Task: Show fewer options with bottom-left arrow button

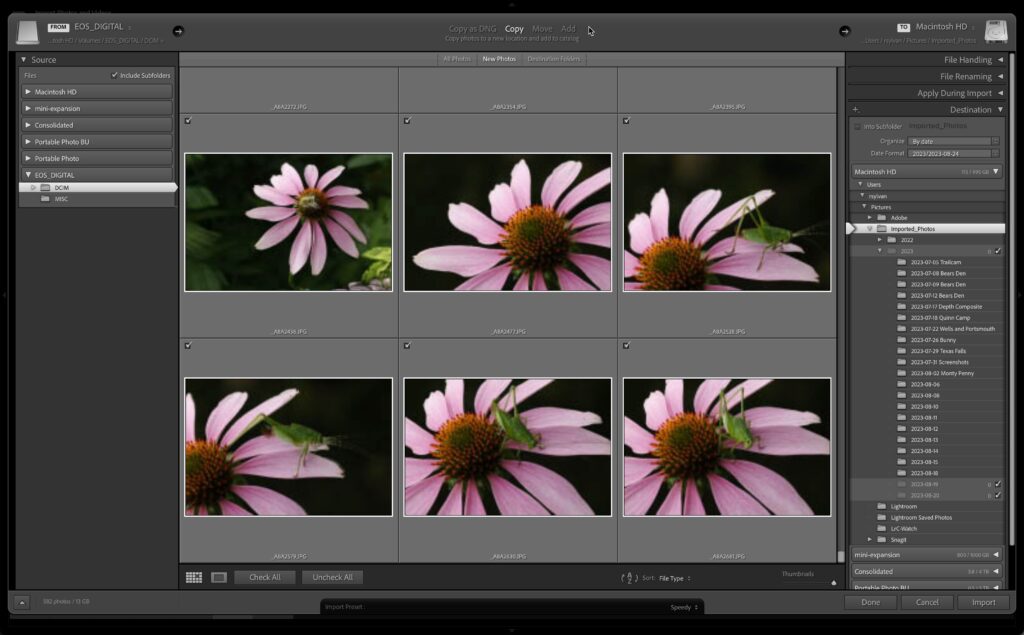Action: 22,603
